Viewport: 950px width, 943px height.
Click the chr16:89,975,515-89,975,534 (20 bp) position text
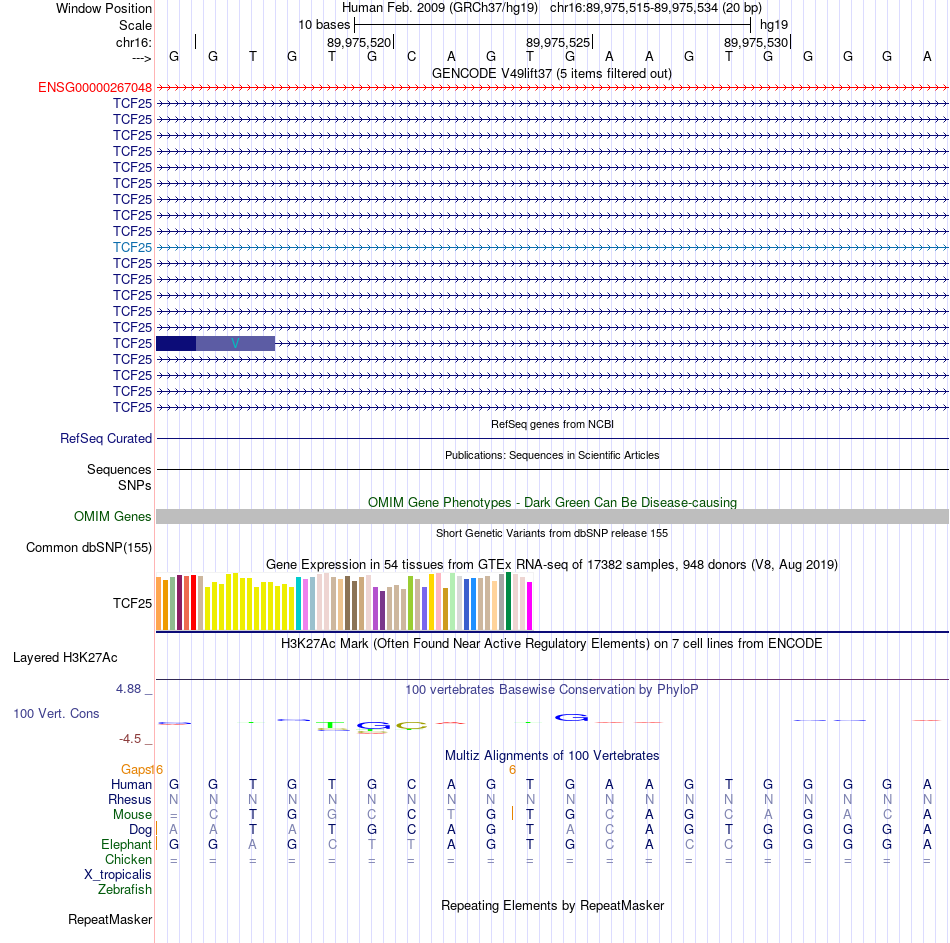pyautogui.click(x=656, y=8)
